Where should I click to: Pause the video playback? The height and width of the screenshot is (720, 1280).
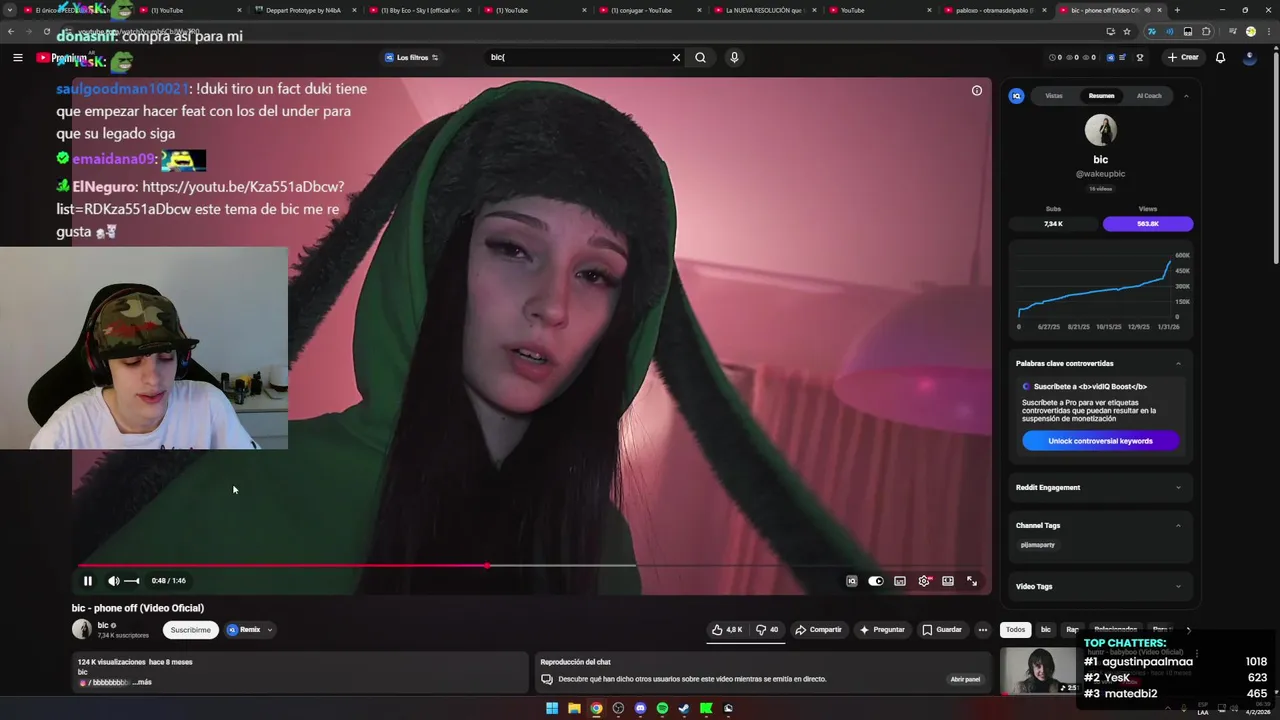click(88, 581)
